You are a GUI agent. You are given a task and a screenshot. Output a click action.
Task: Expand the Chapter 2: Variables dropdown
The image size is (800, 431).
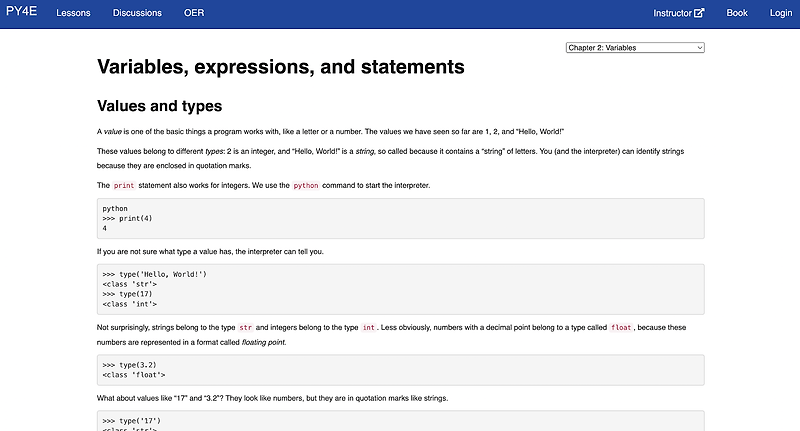pos(635,47)
